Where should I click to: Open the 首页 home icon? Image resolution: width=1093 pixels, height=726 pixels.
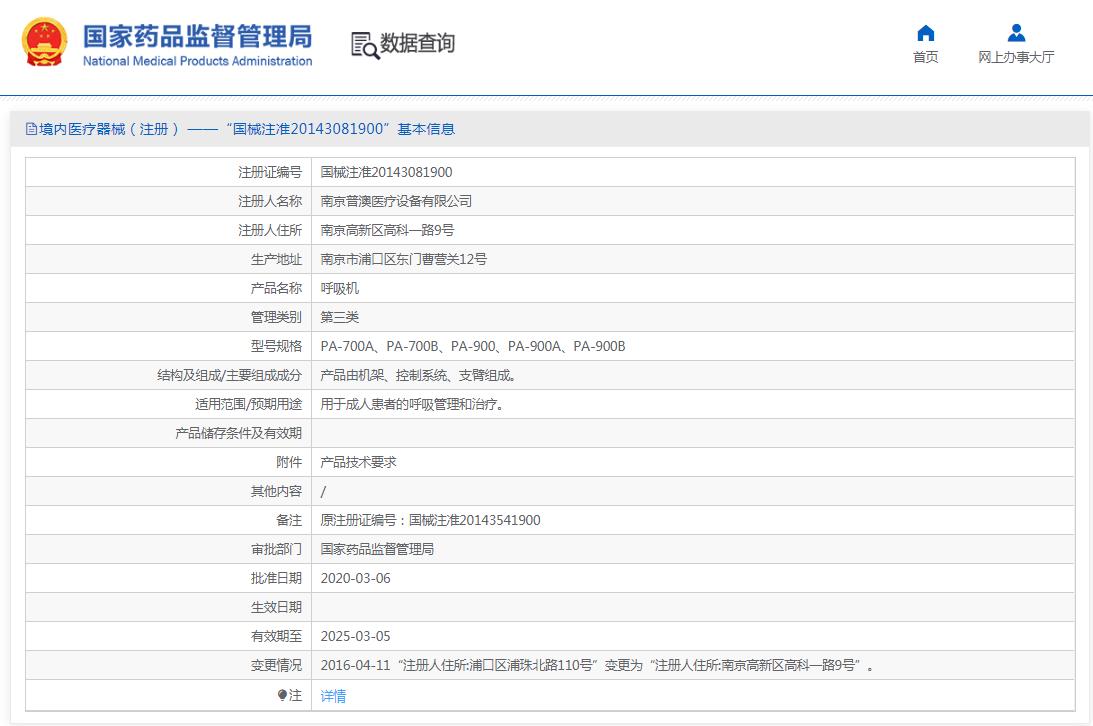point(926,33)
